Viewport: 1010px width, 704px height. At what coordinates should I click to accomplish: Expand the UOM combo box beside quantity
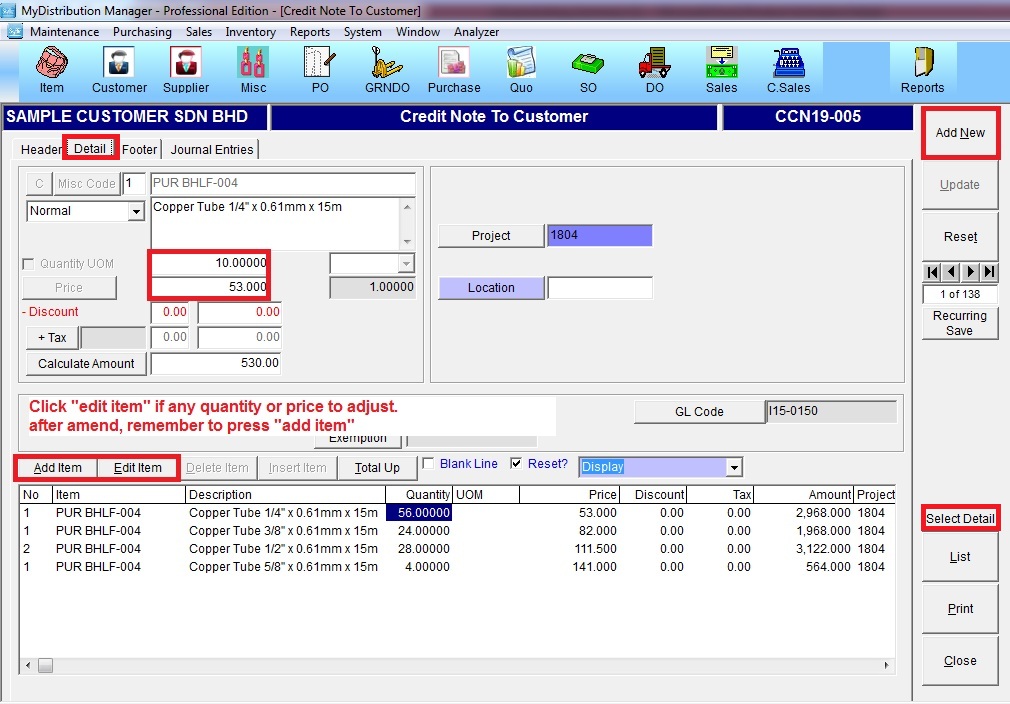(x=405, y=263)
